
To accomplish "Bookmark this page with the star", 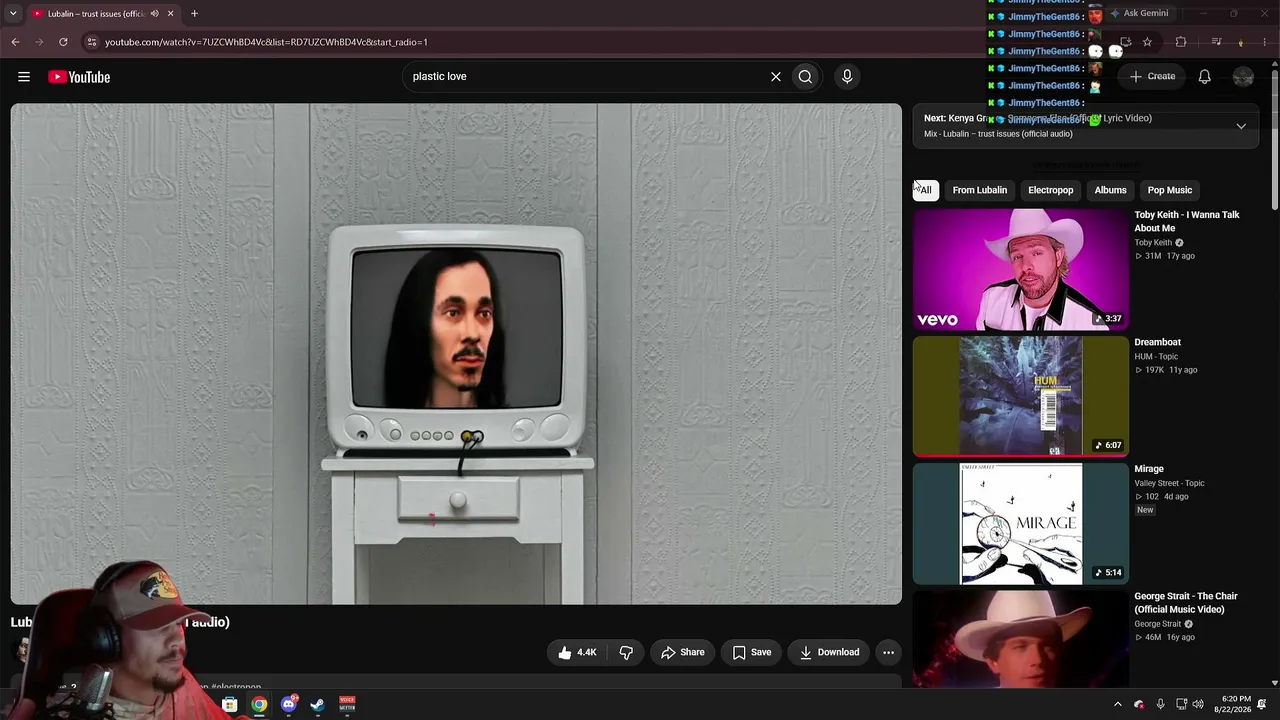I will click(1147, 42).
